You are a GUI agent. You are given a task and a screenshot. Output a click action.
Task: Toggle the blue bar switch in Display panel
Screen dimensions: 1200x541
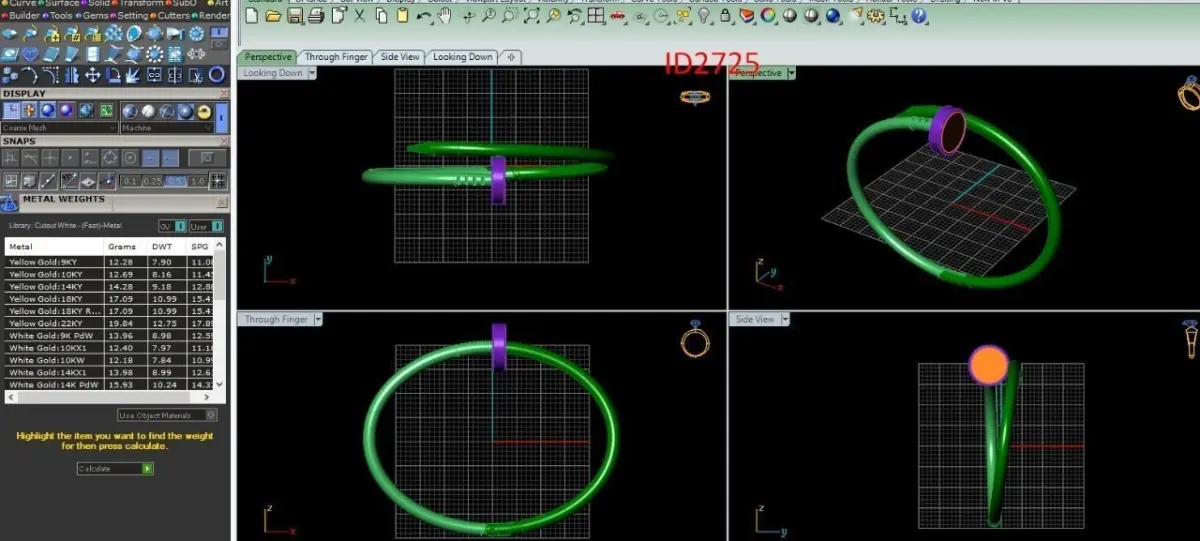(x=222, y=117)
